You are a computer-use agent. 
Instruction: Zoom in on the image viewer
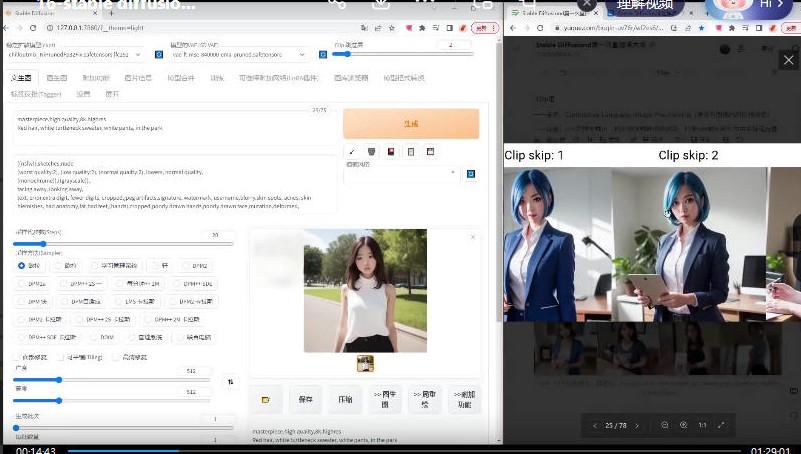point(683,425)
